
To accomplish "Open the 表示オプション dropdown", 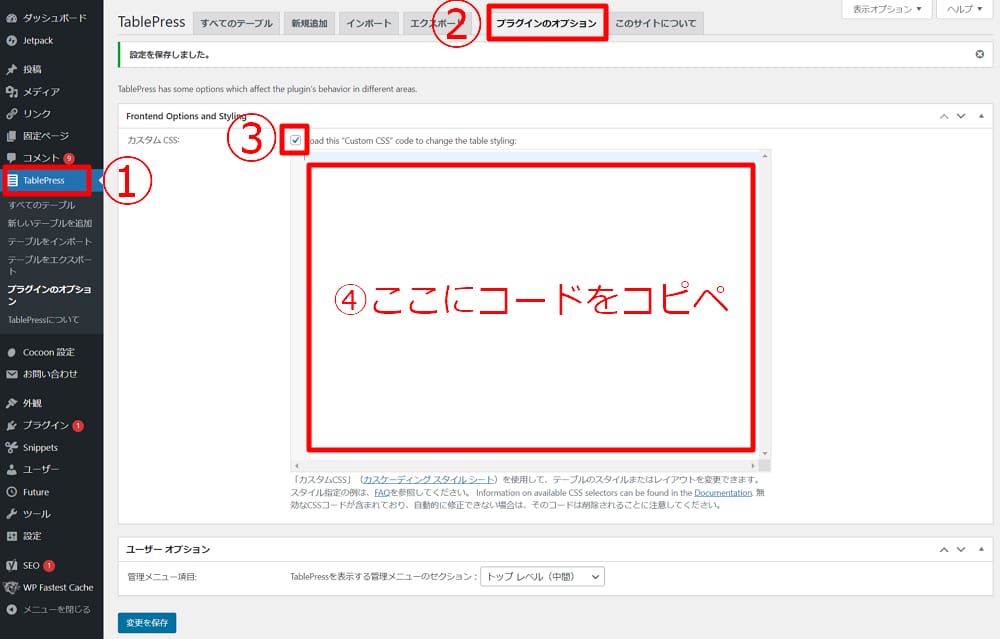I will [x=886, y=9].
